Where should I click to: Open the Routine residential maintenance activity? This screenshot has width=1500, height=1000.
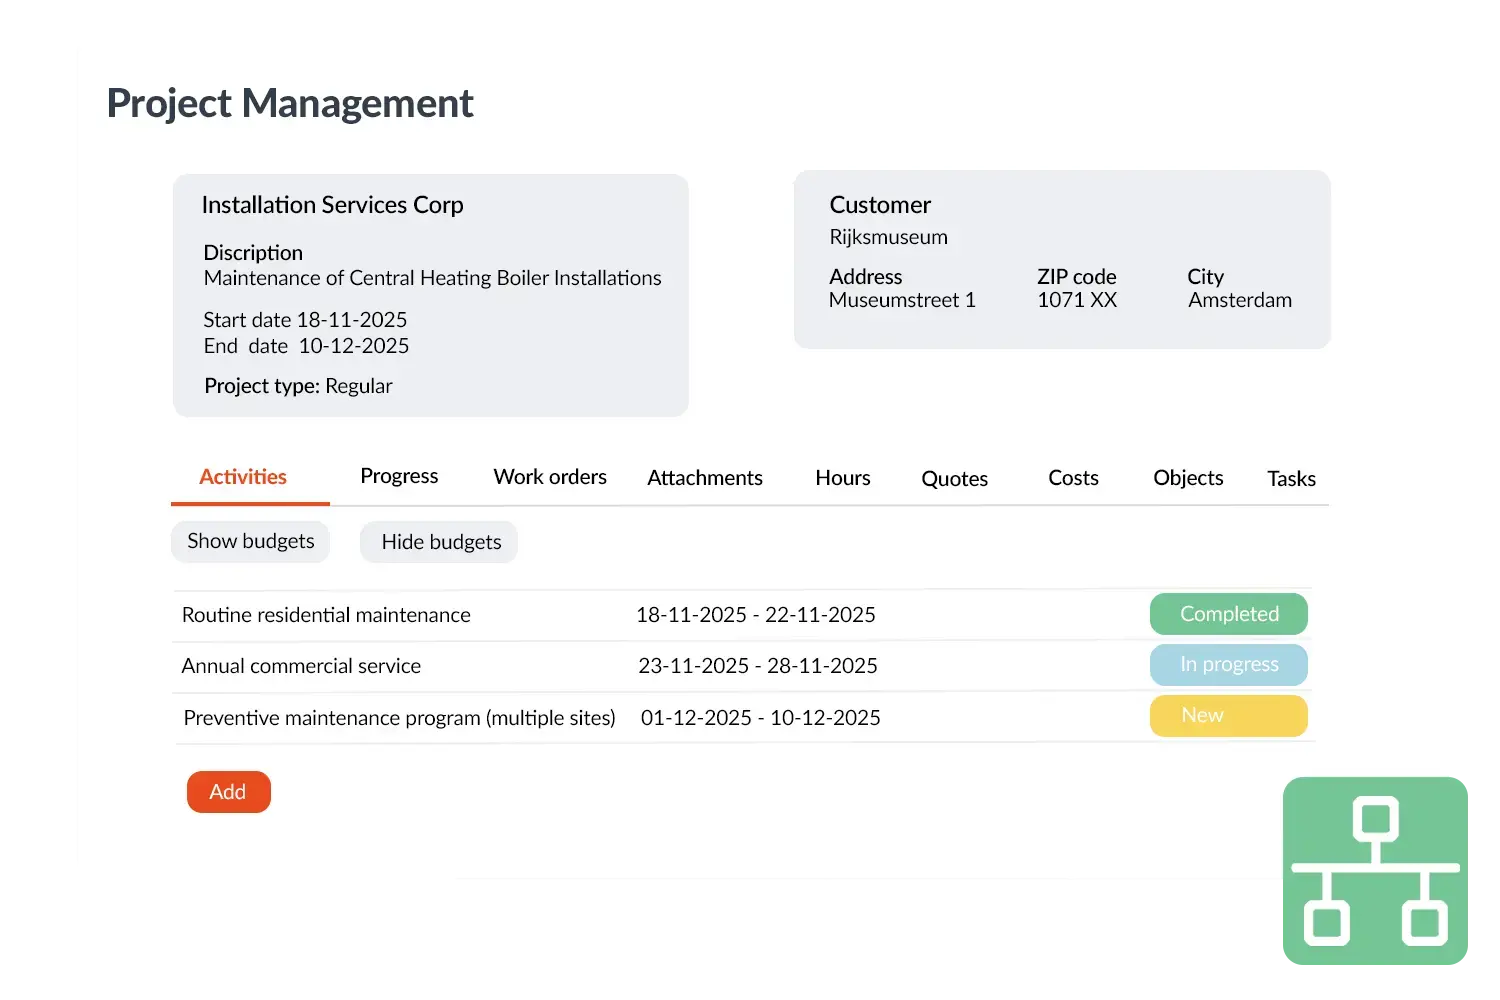(326, 615)
